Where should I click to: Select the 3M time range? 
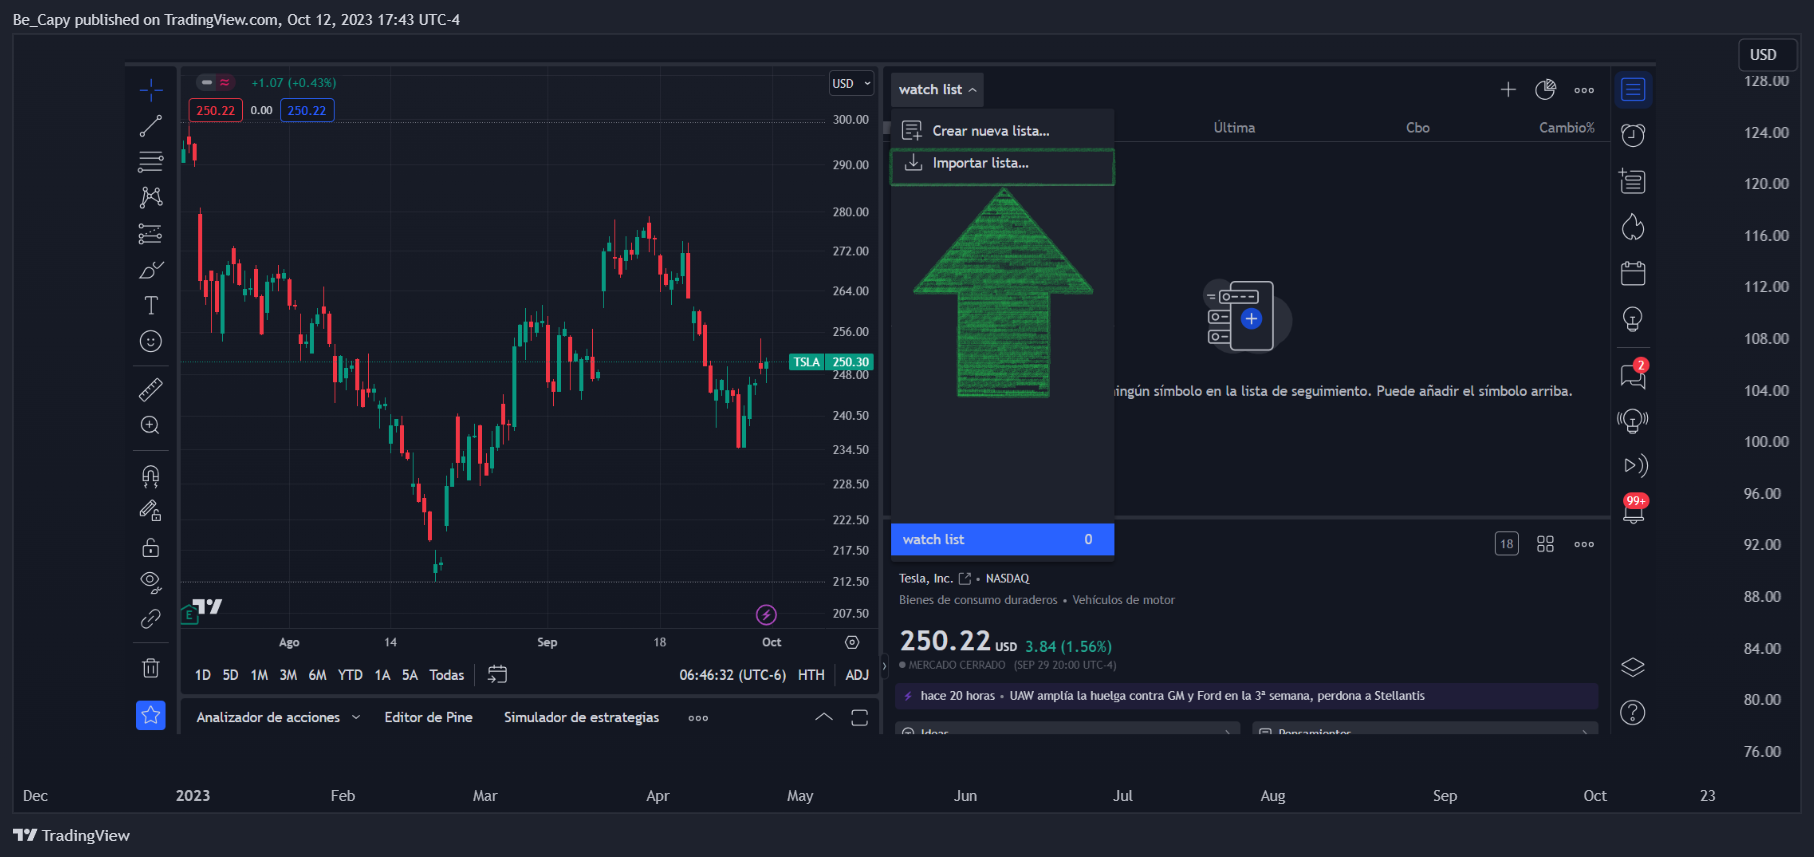coord(288,675)
